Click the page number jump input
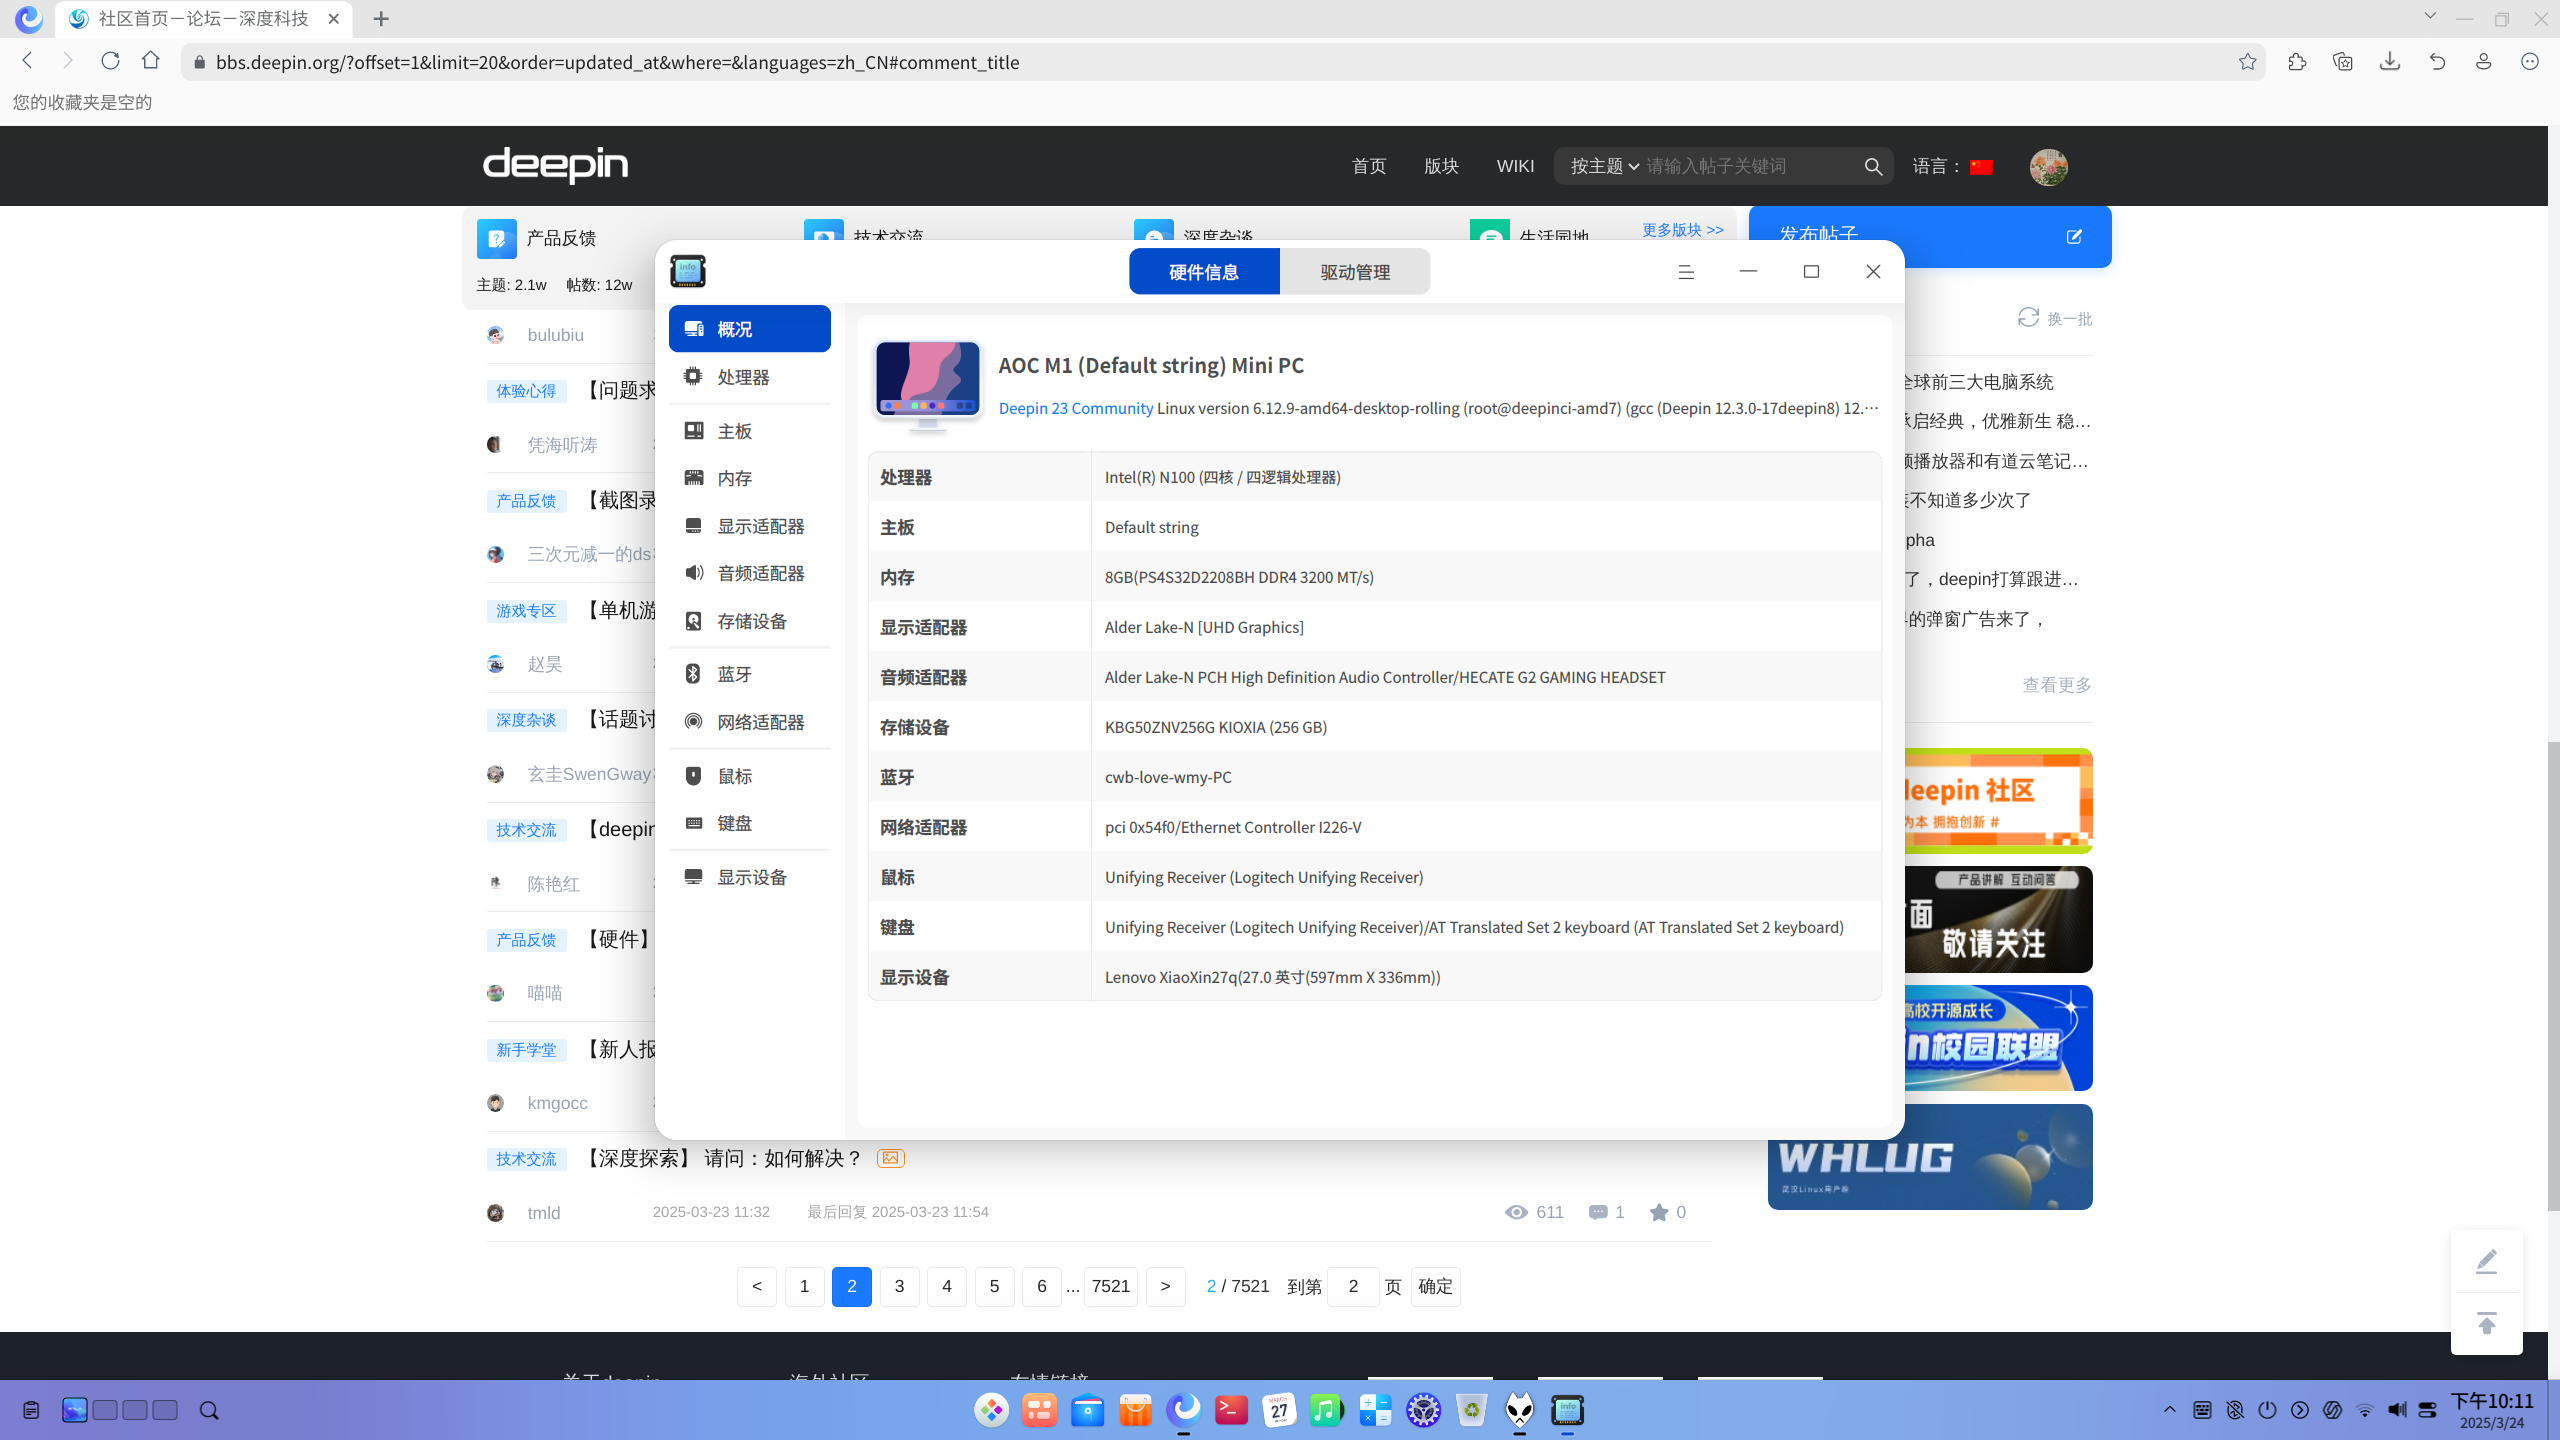 click(1353, 1286)
